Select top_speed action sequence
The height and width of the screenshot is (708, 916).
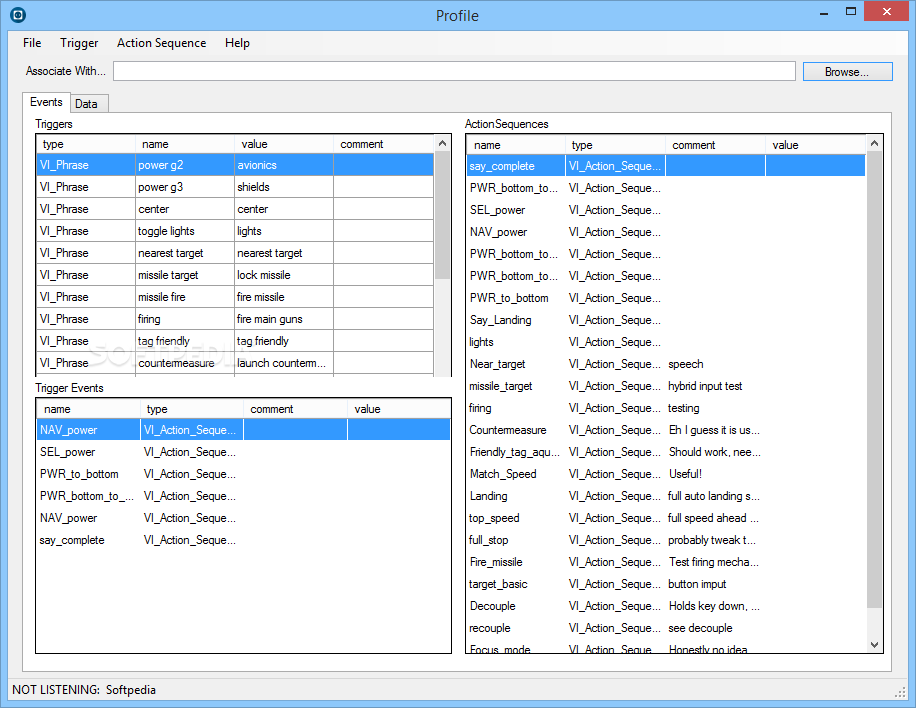click(666, 518)
